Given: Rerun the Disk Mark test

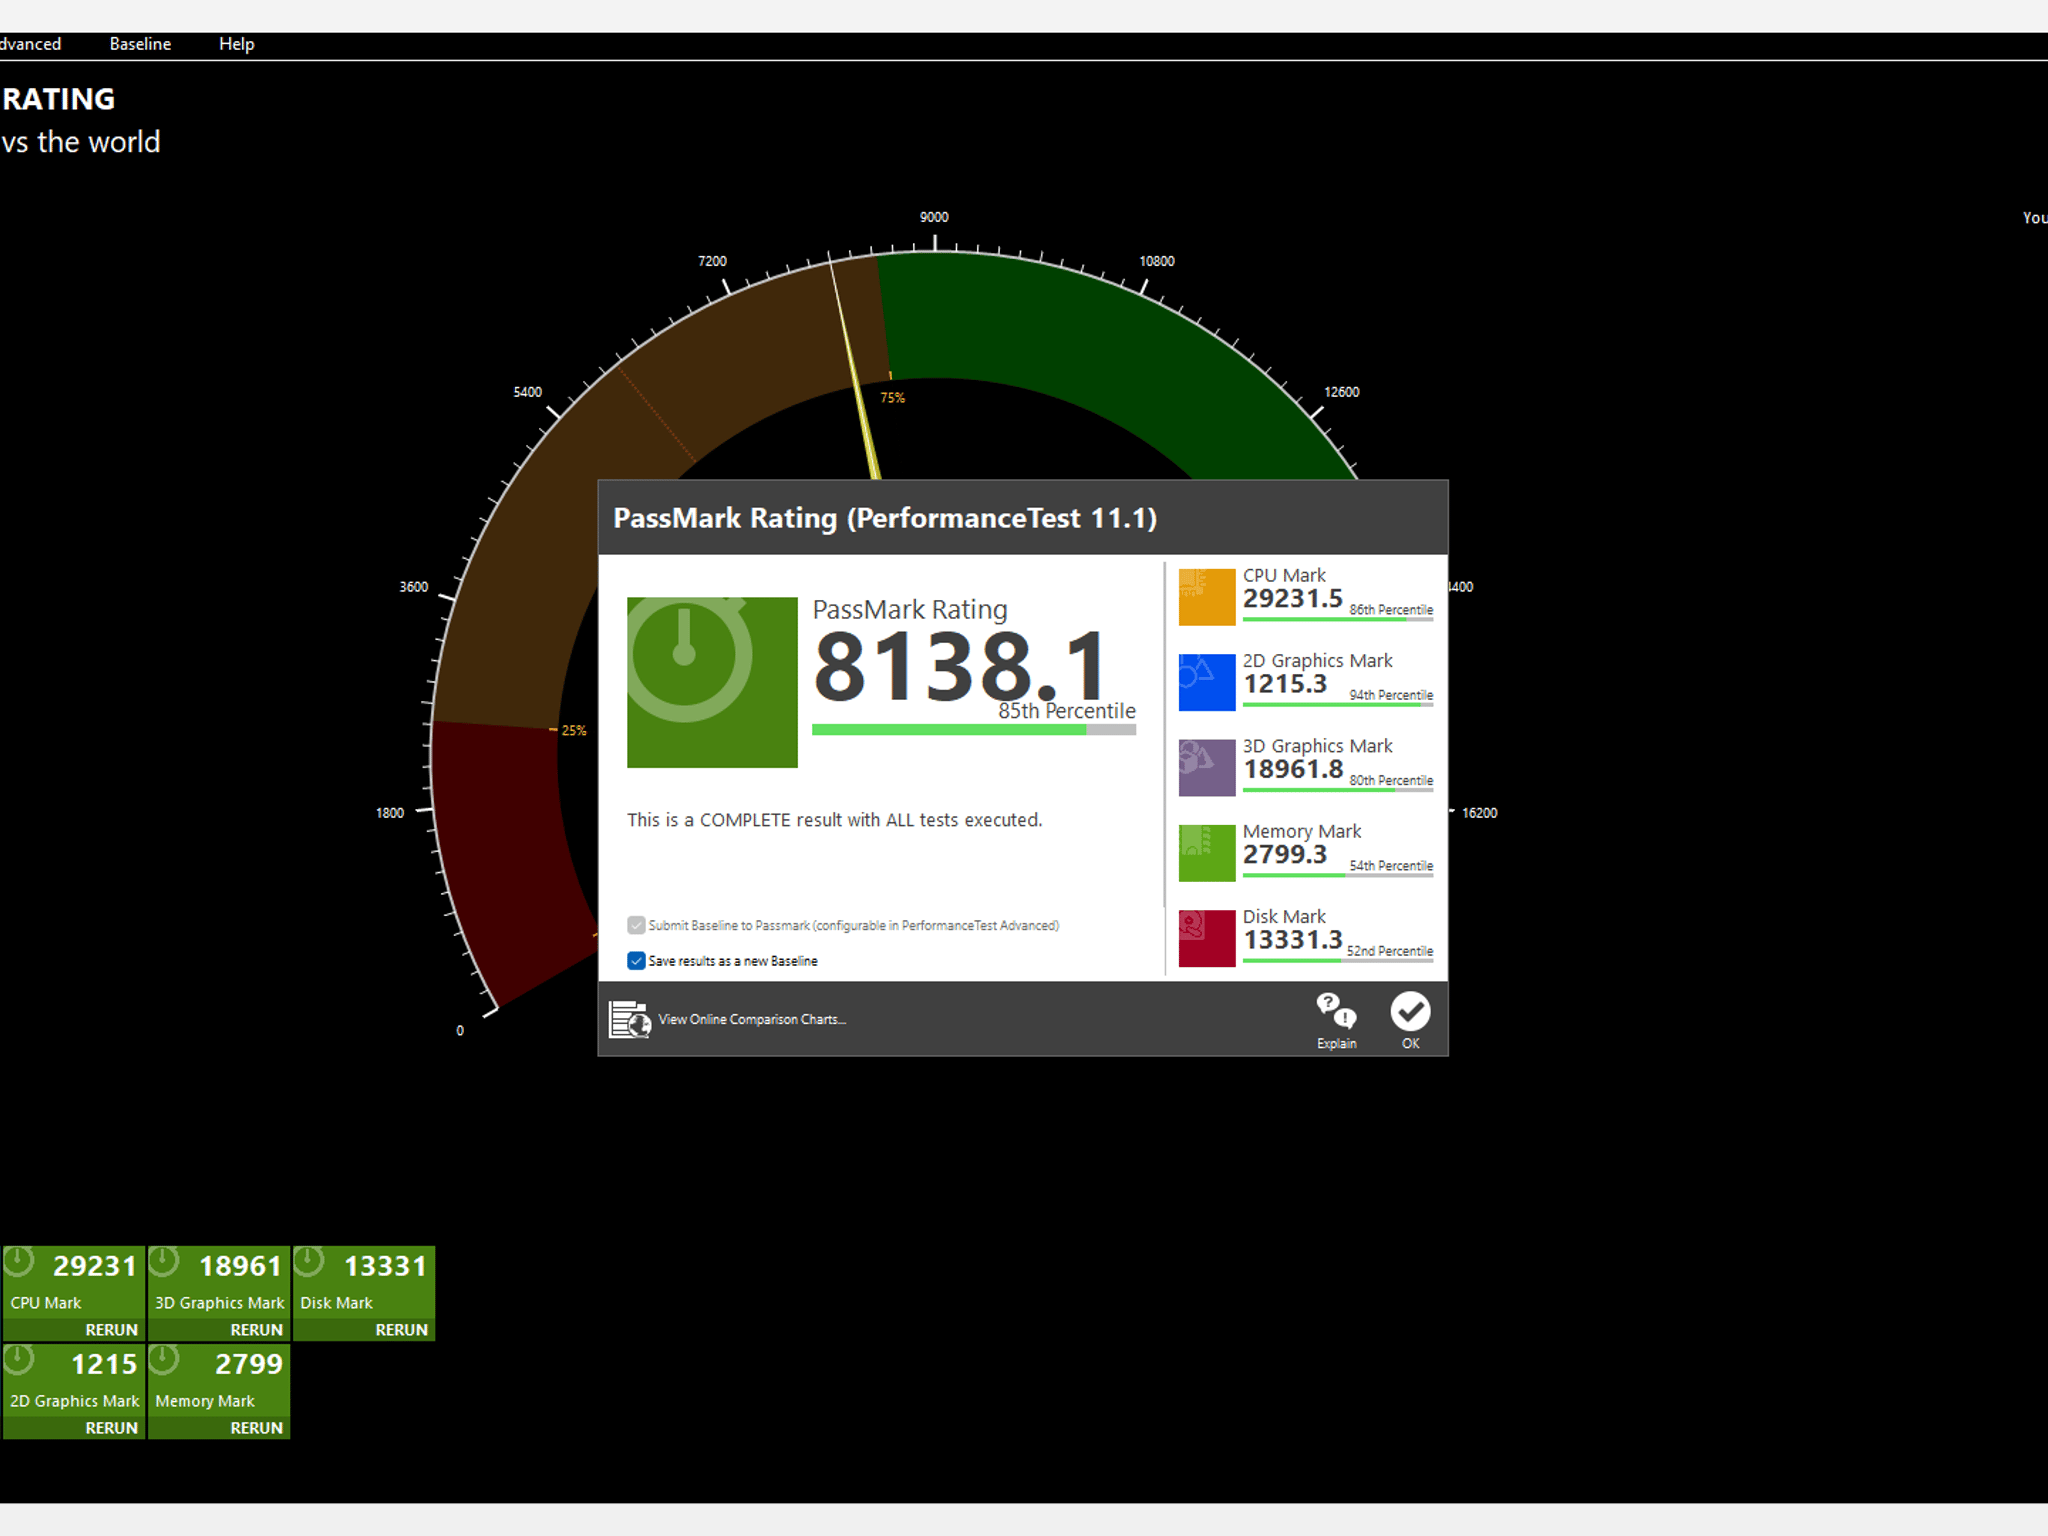Looking at the screenshot, I should tap(401, 1330).
